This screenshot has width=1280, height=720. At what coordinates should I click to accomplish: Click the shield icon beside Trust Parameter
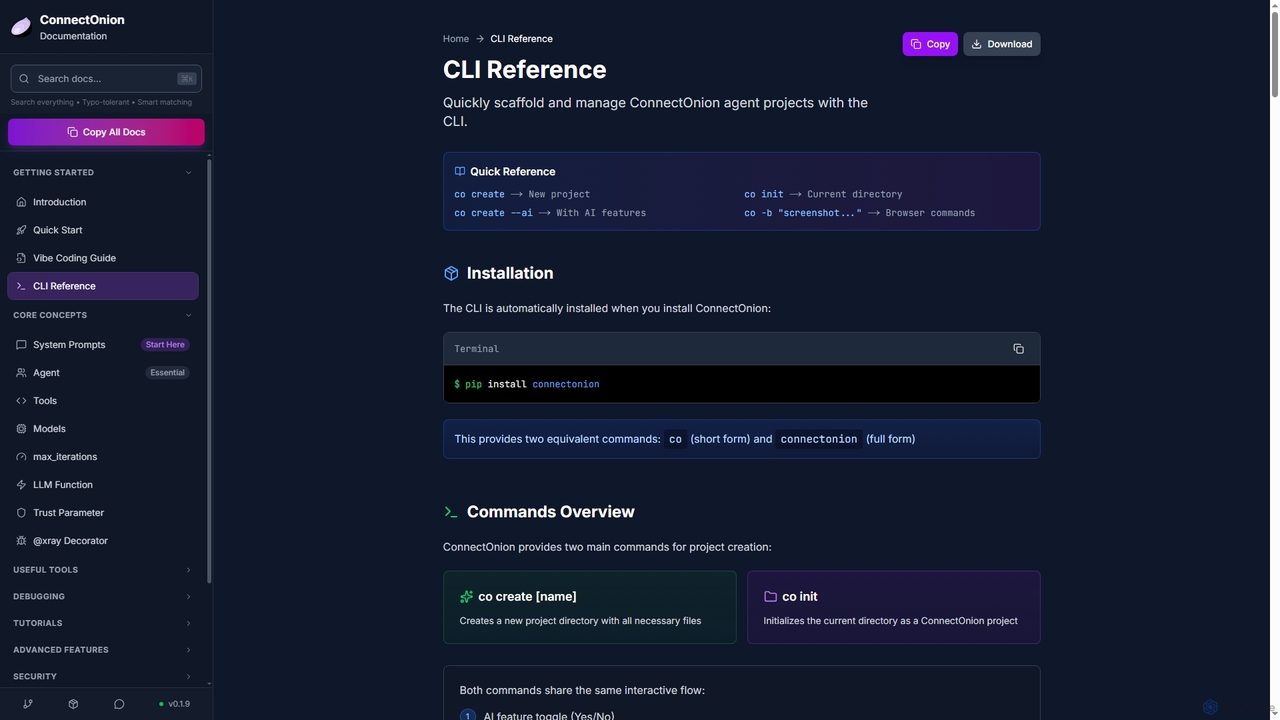pos(21,513)
